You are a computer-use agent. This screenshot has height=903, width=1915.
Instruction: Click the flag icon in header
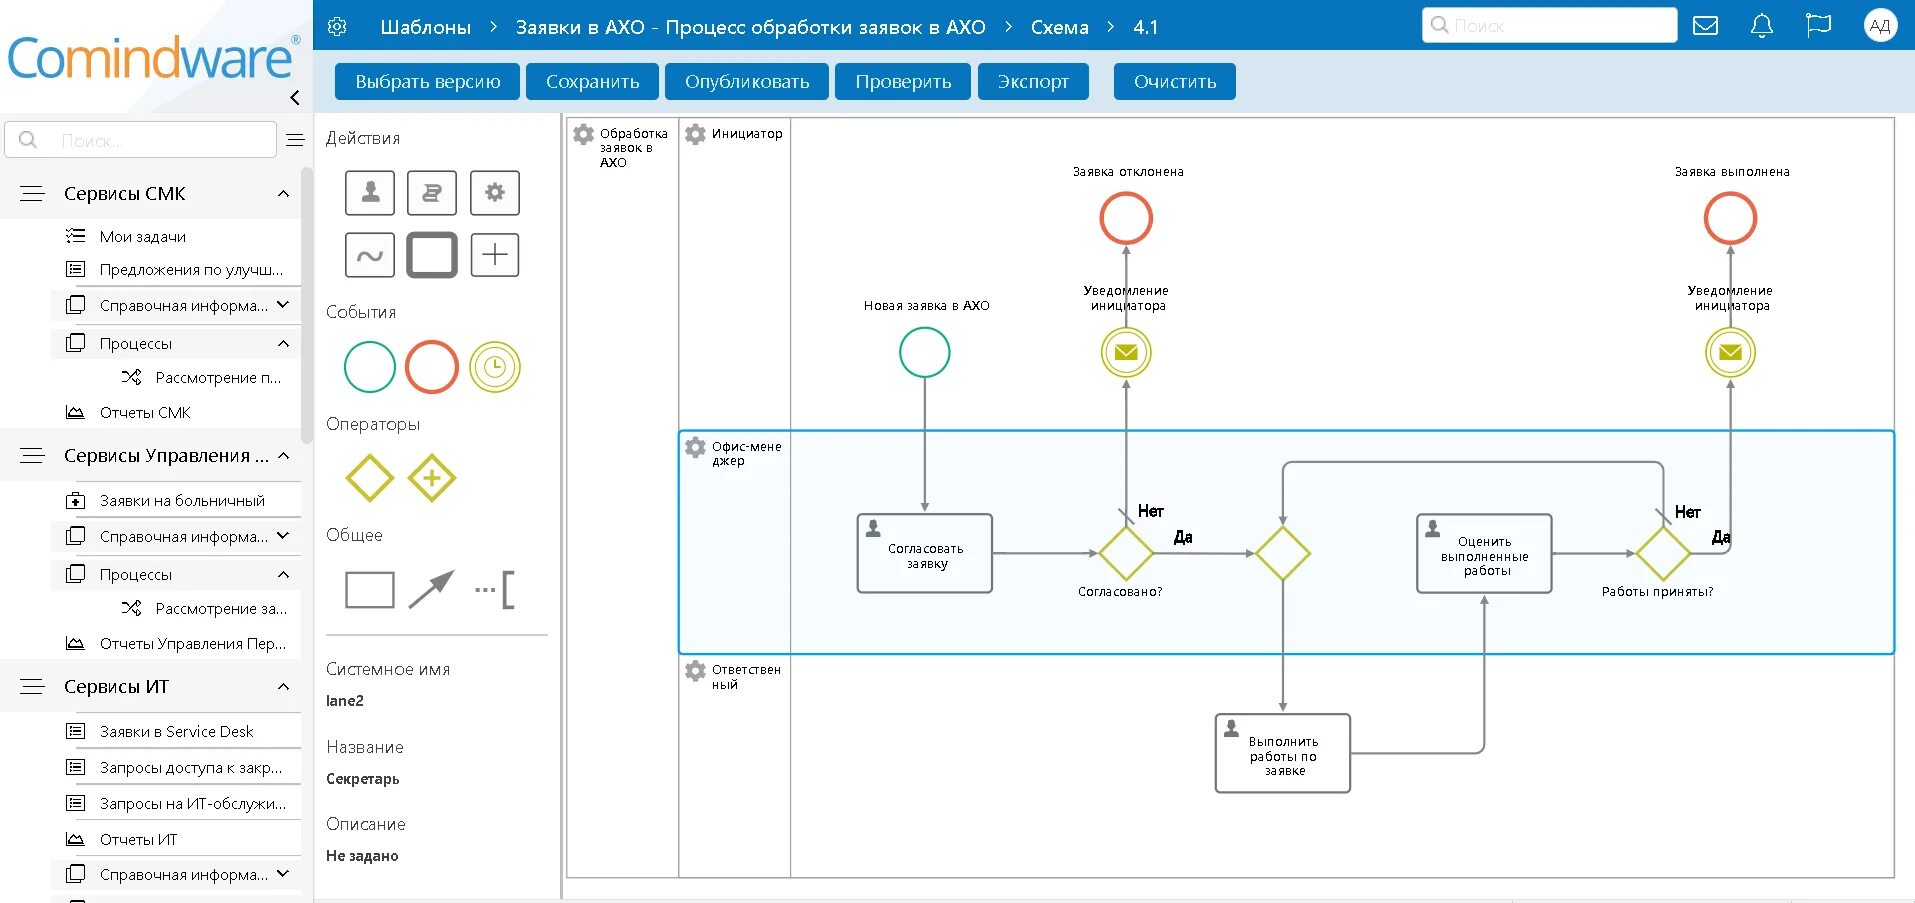[1818, 25]
